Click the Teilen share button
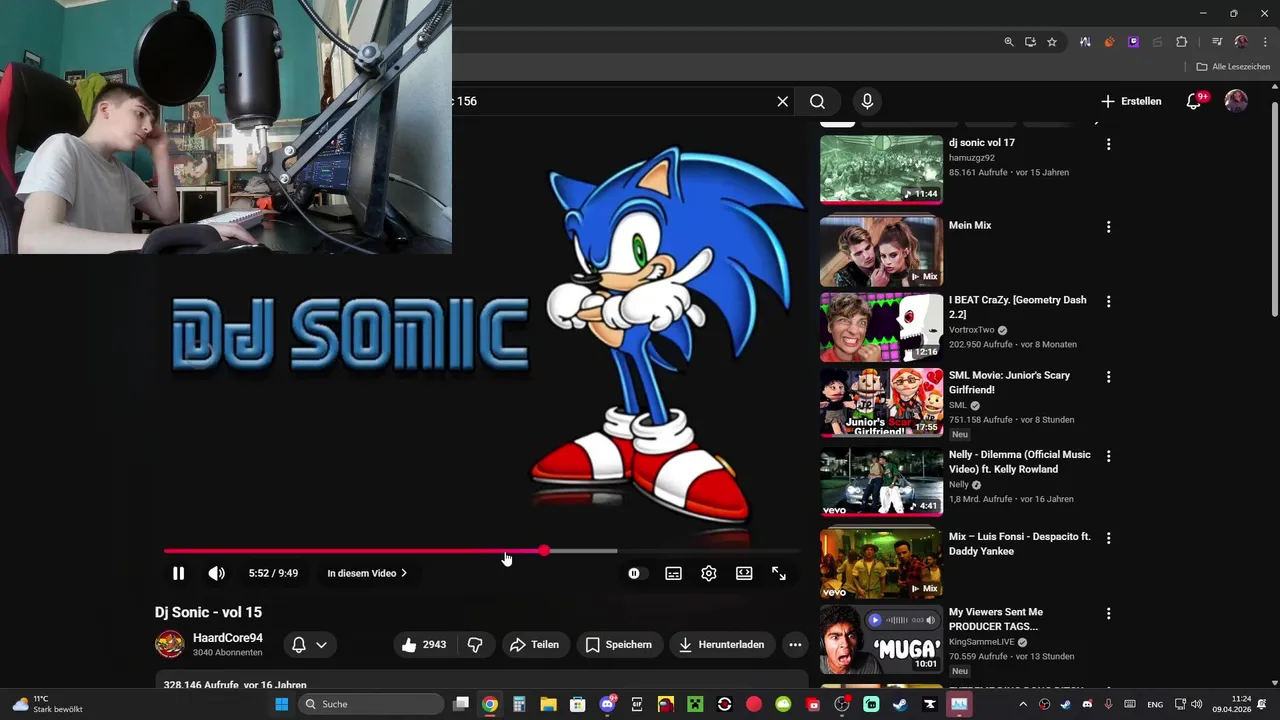This screenshot has height=720, width=1280. 535,645
